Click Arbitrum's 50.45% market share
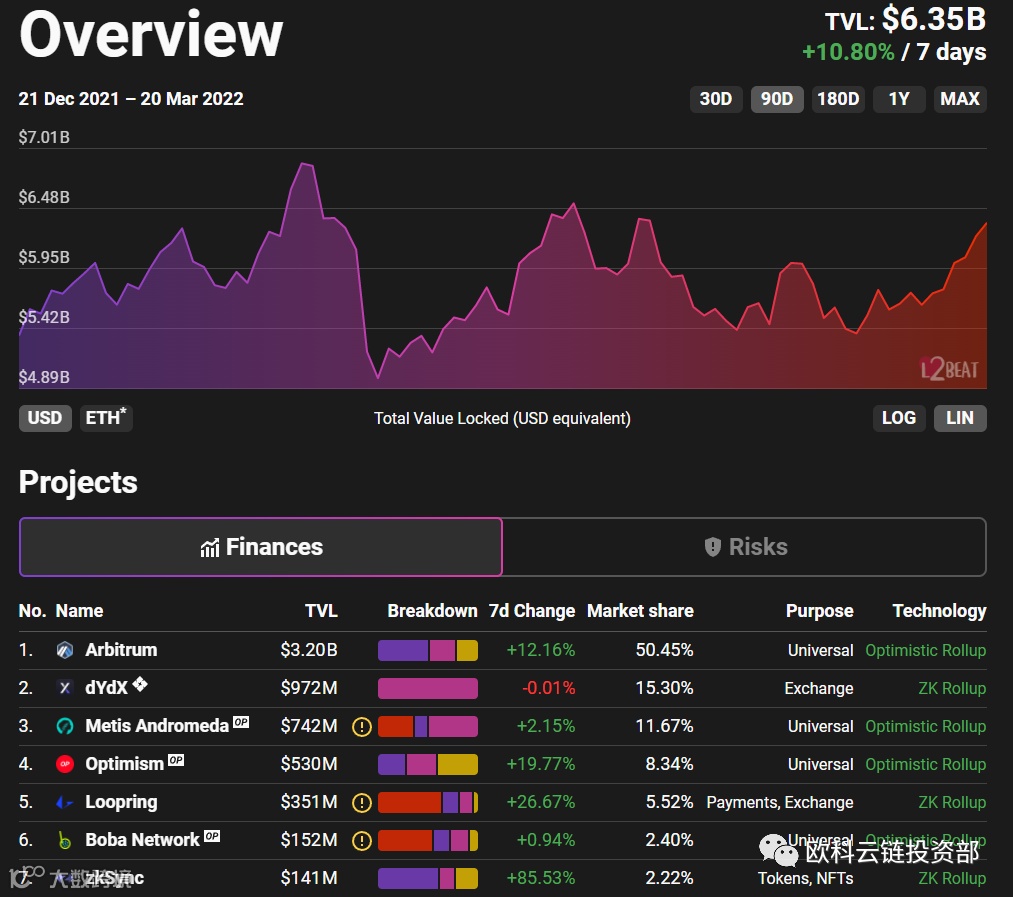 click(x=665, y=650)
